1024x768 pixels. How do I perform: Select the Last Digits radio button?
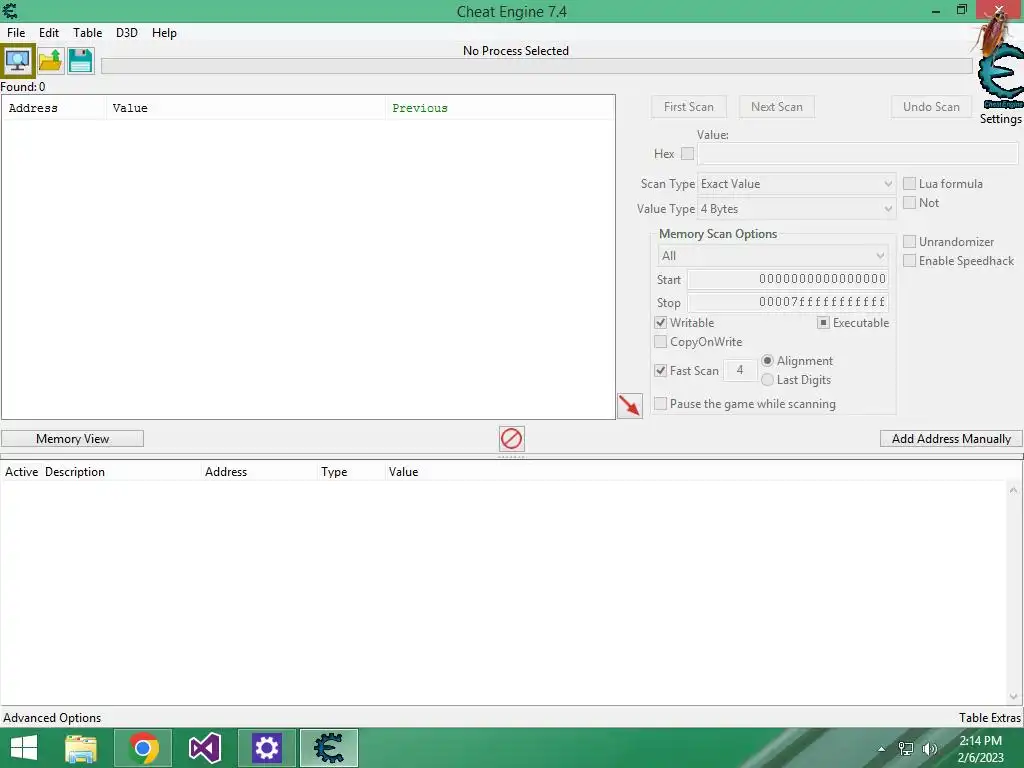pyautogui.click(x=767, y=379)
